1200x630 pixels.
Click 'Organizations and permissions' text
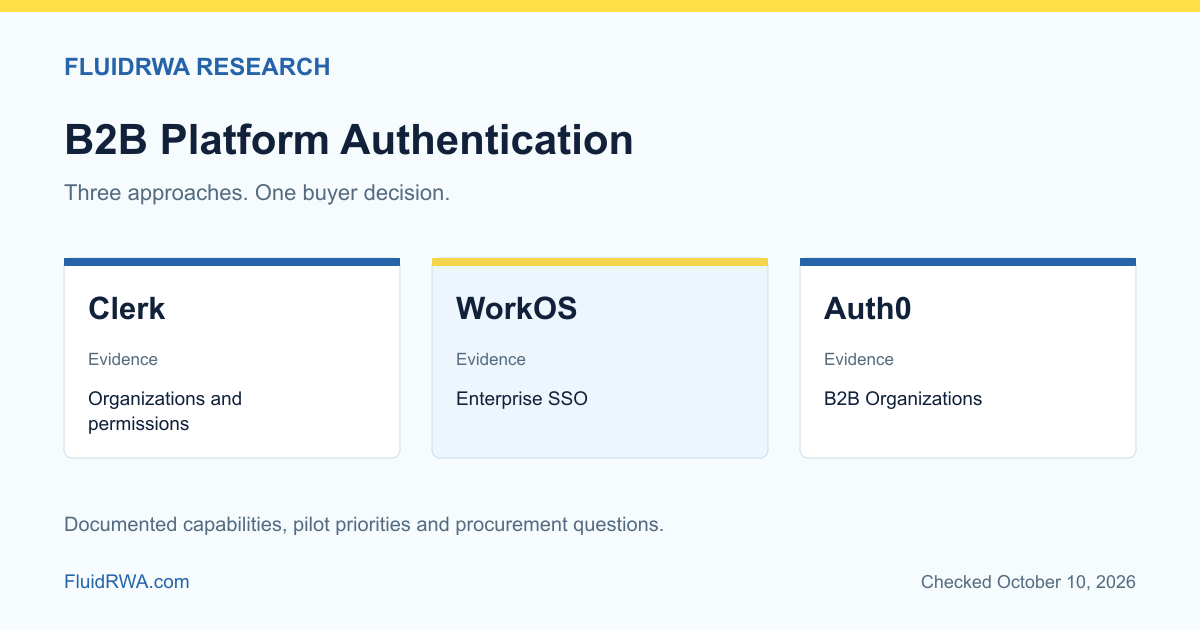pyautogui.click(x=165, y=411)
